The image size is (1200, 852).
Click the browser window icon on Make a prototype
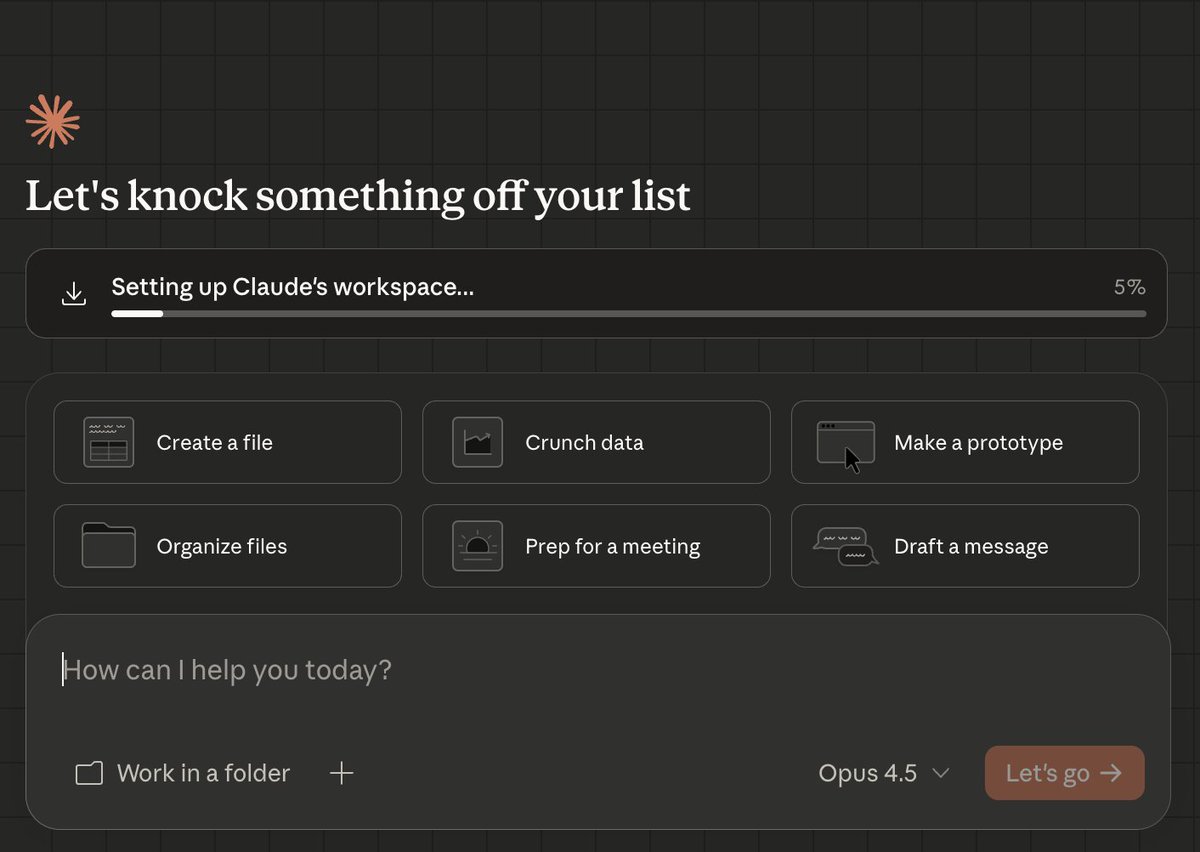pyautogui.click(x=845, y=442)
